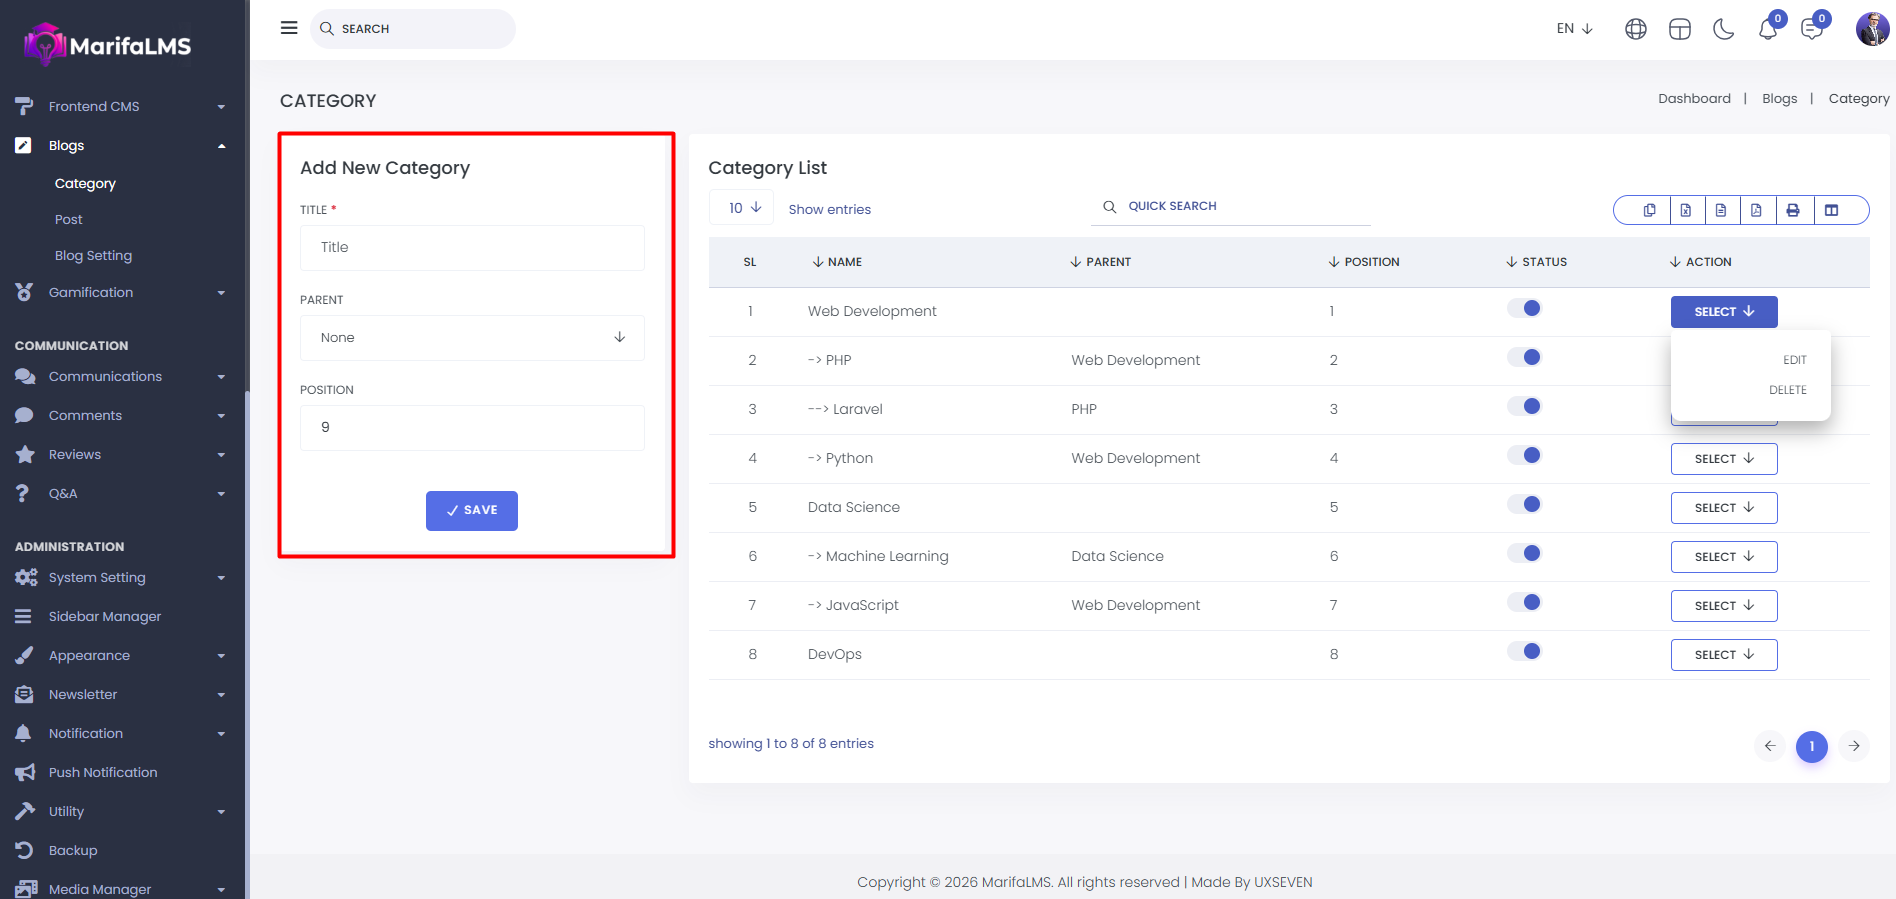Image resolution: width=1896 pixels, height=899 pixels.
Task: Open the Parent dropdown showing None
Action: point(472,338)
